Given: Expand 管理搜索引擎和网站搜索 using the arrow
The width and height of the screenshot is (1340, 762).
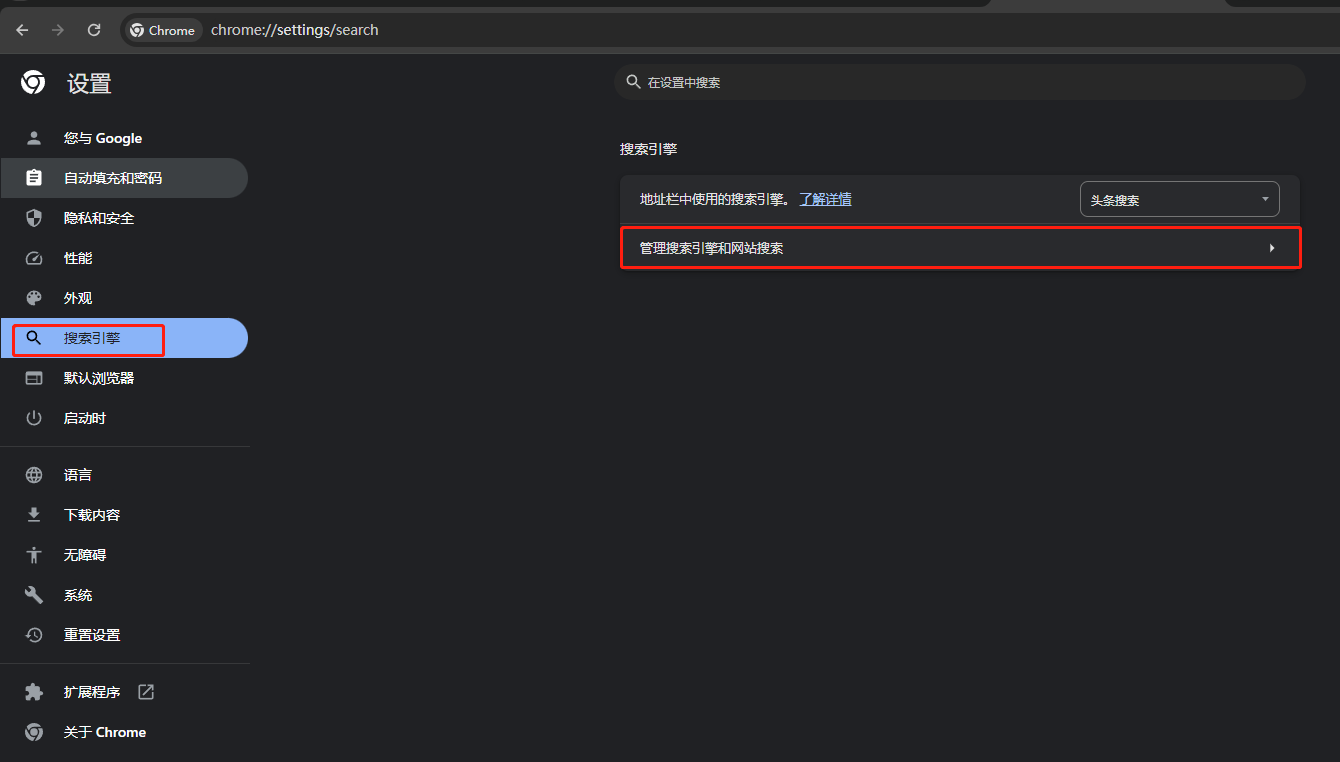Looking at the screenshot, I should (x=1271, y=248).
